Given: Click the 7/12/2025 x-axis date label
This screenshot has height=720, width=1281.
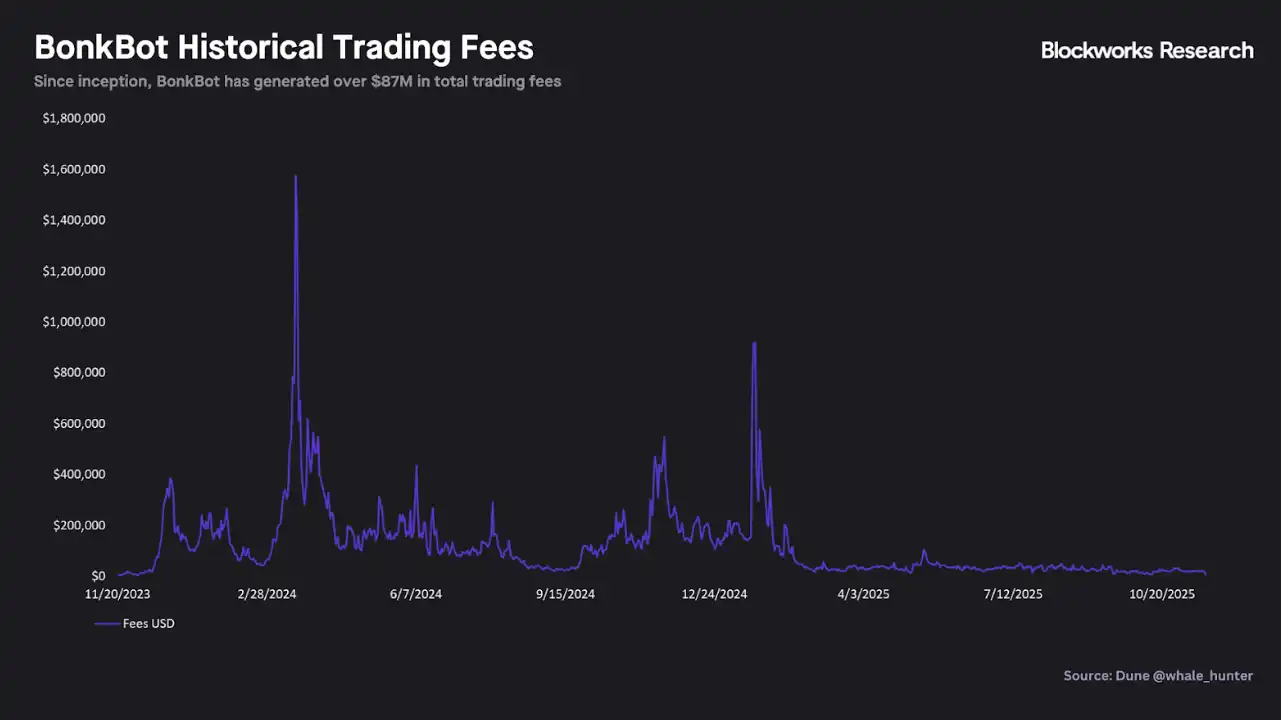Looking at the screenshot, I should click(1013, 594).
